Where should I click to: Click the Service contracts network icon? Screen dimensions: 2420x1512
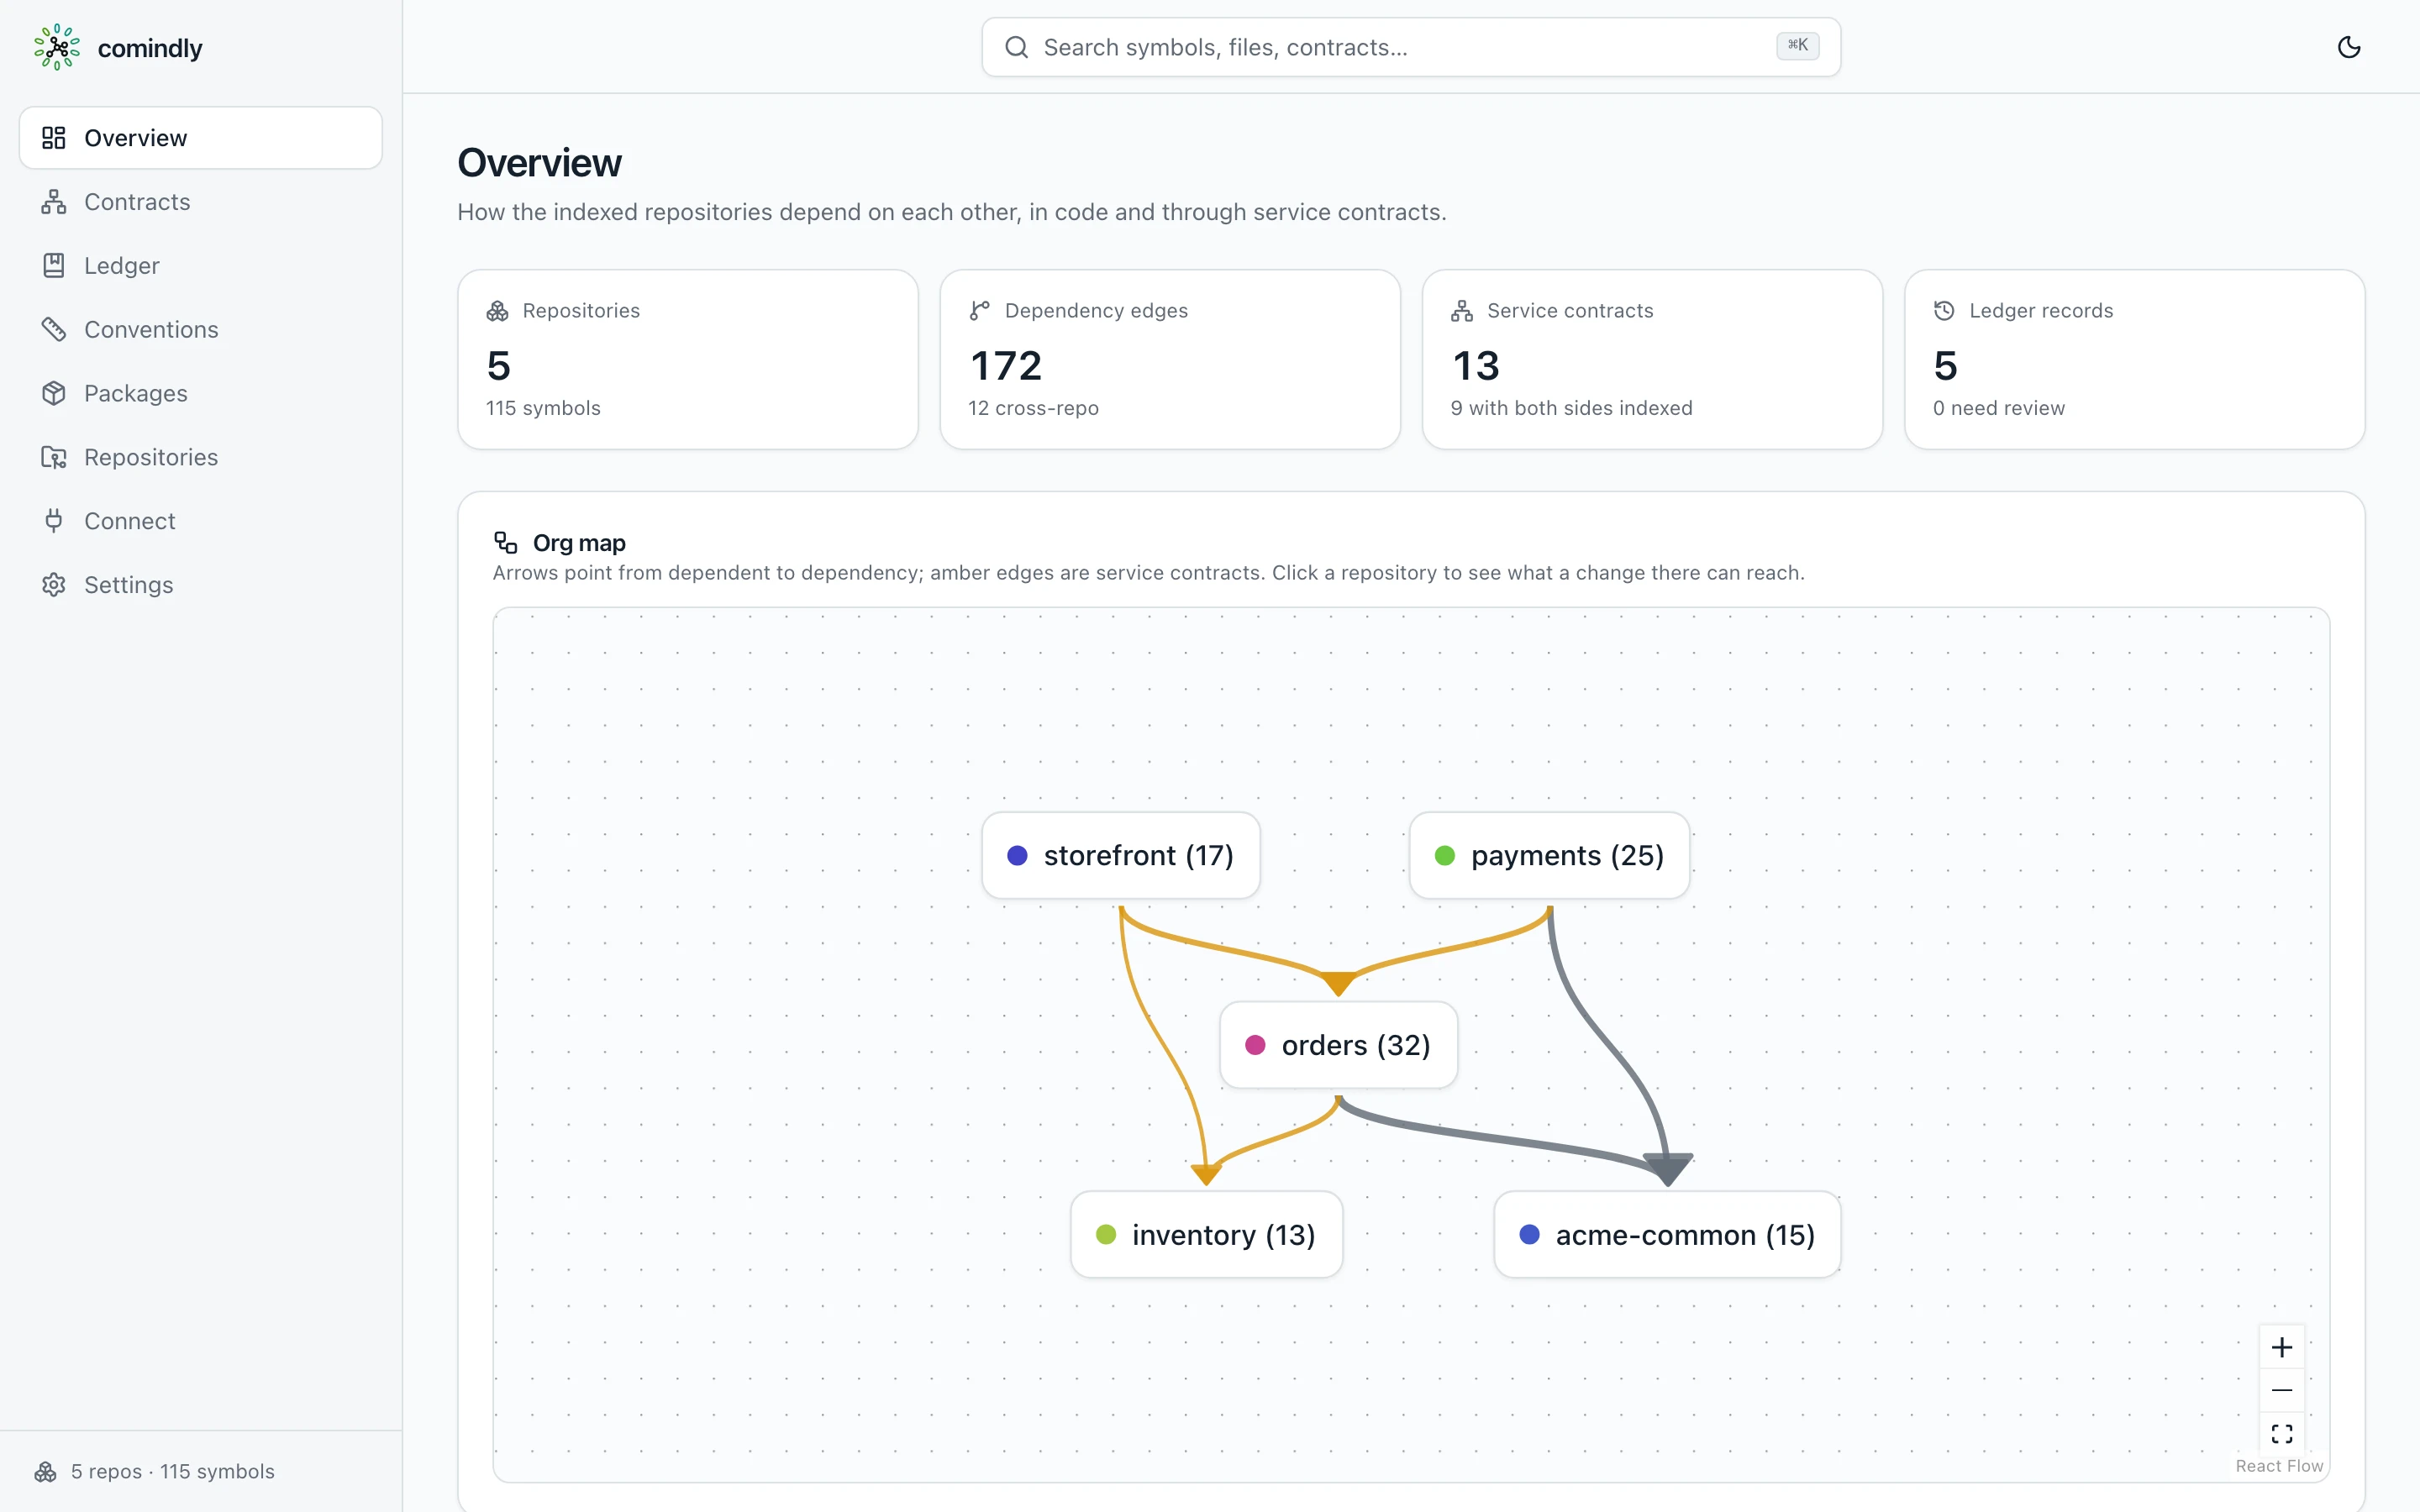click(1462, 311)
